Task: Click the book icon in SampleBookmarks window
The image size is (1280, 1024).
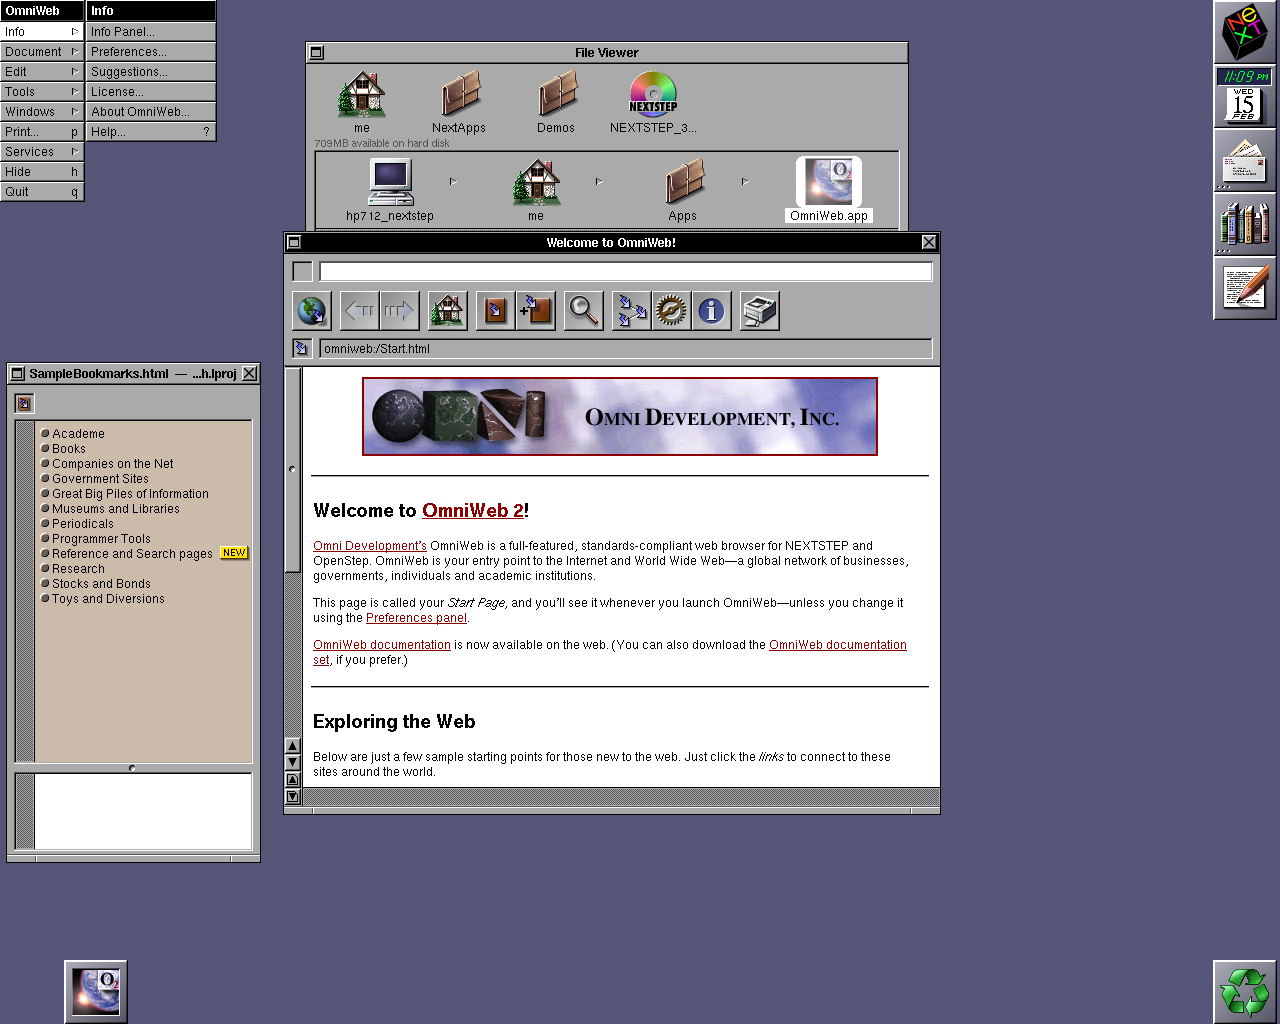Action: coord(25,403)
